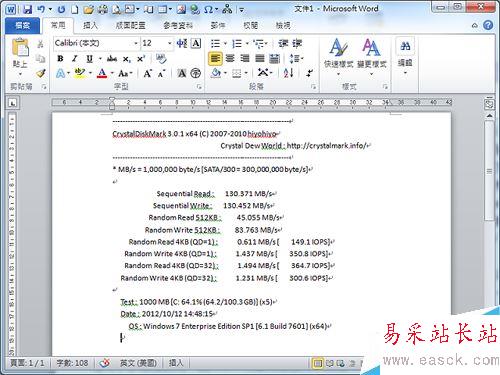Click the Show/Hide paragraph marks icon
Image resolution: width=500 pixels, height=375 pixels.
point(310,73)
